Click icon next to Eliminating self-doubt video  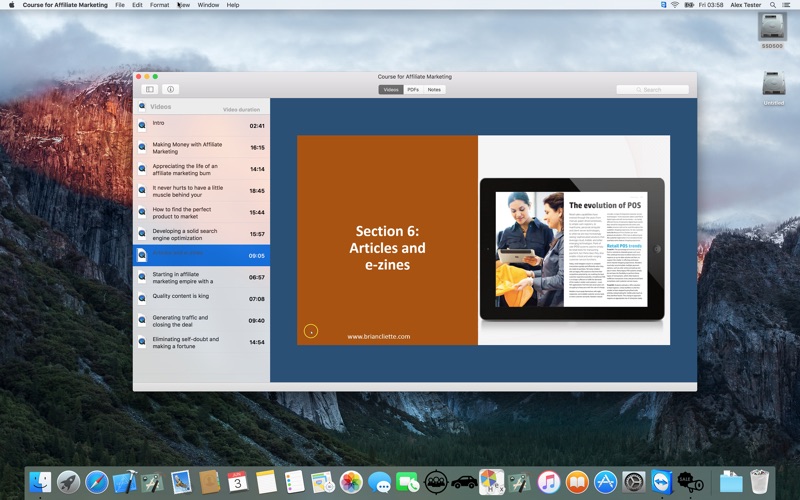tap(142, 342)
